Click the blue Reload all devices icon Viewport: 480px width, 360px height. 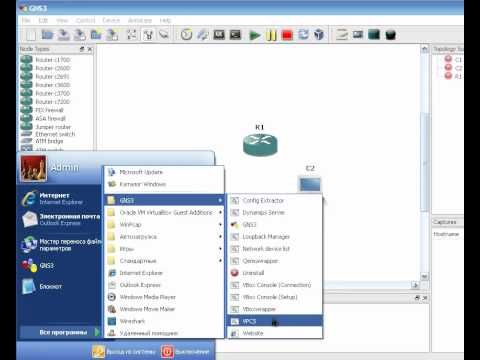[x=303, y=35]
